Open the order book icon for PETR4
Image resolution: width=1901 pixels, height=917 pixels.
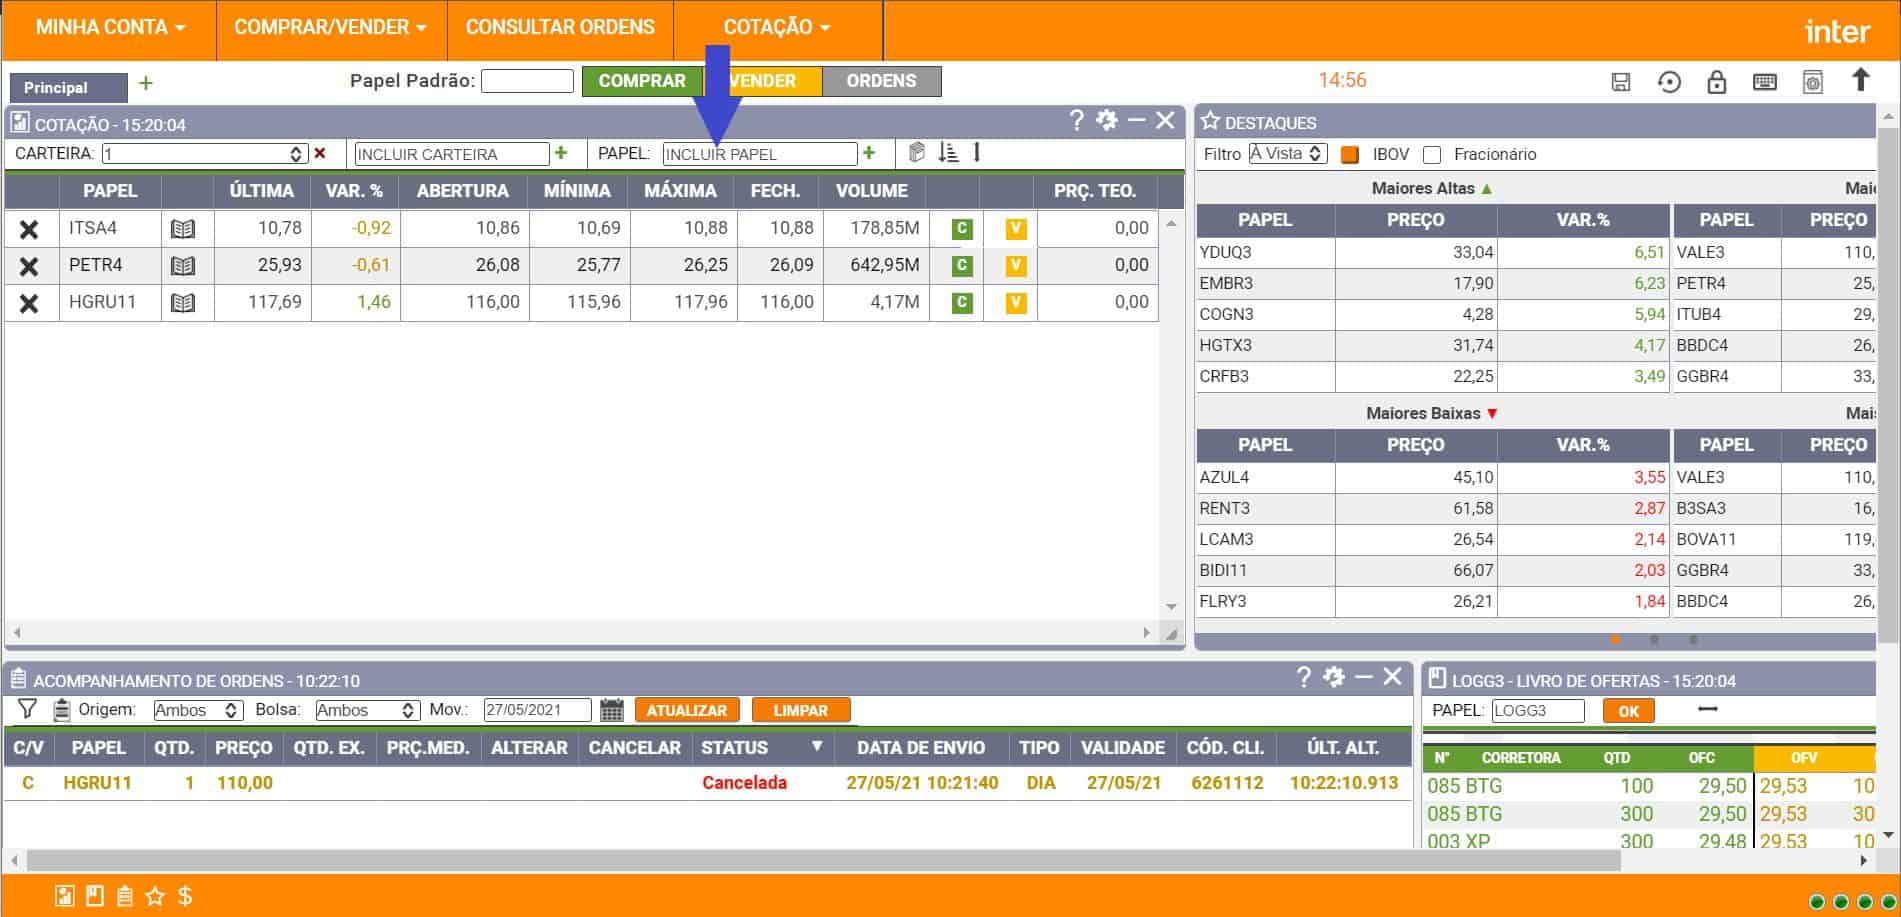(x=183, y=266)
